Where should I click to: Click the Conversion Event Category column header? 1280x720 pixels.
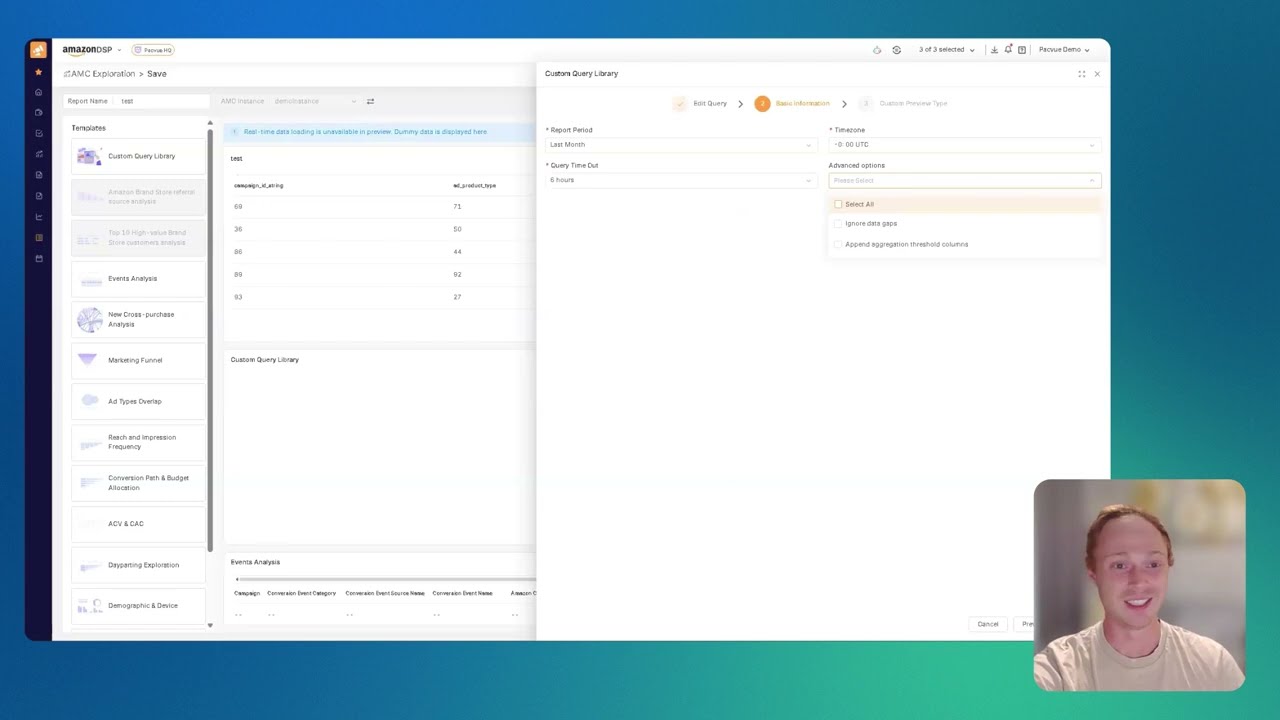pos(301,594)
